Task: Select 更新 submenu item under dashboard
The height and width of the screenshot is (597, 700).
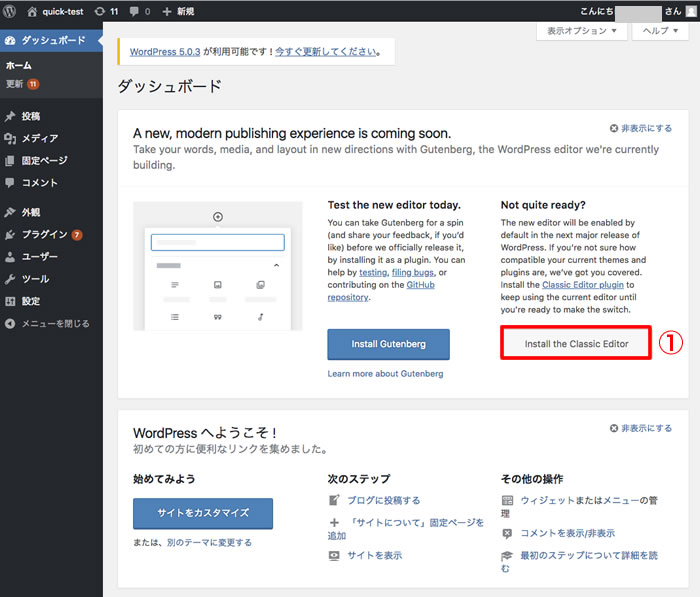Action: pos(15,83)
